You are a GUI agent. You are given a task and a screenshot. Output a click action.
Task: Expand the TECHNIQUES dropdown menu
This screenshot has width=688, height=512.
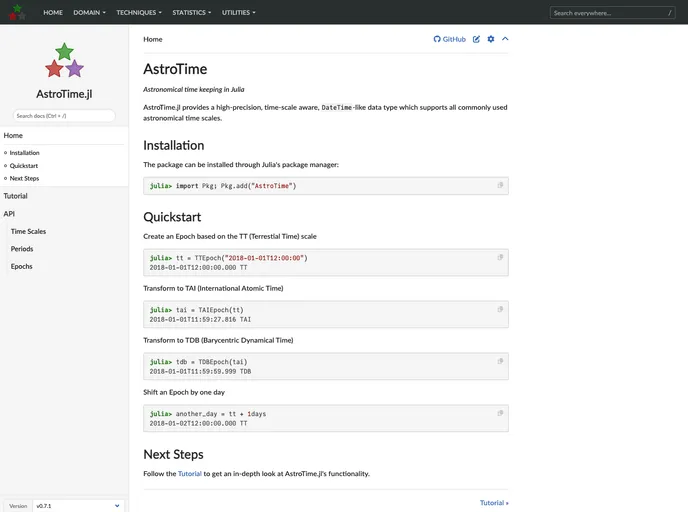(139, 12)
